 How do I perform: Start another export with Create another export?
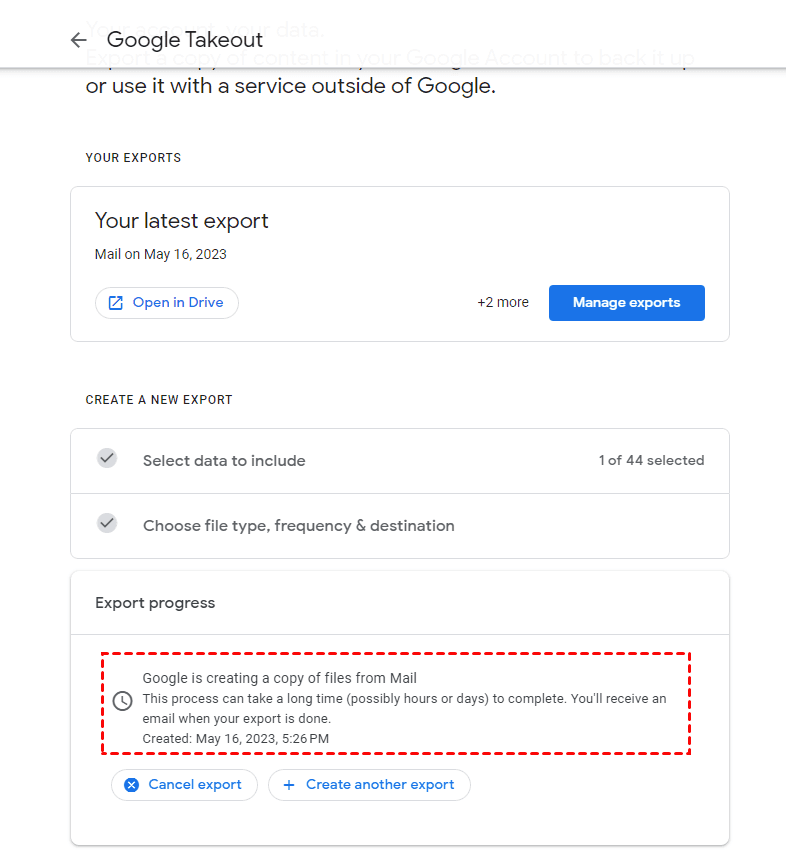[x=369, y=785]
